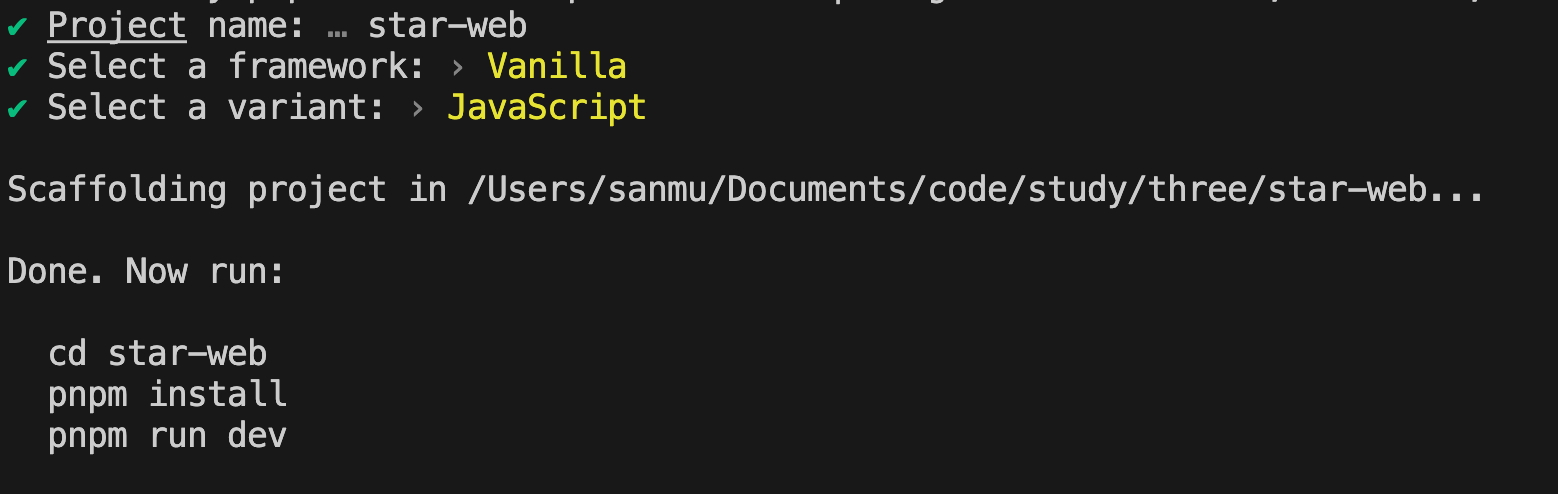
Task: Click the arrow before Vanilla
Action: [458, 68]
